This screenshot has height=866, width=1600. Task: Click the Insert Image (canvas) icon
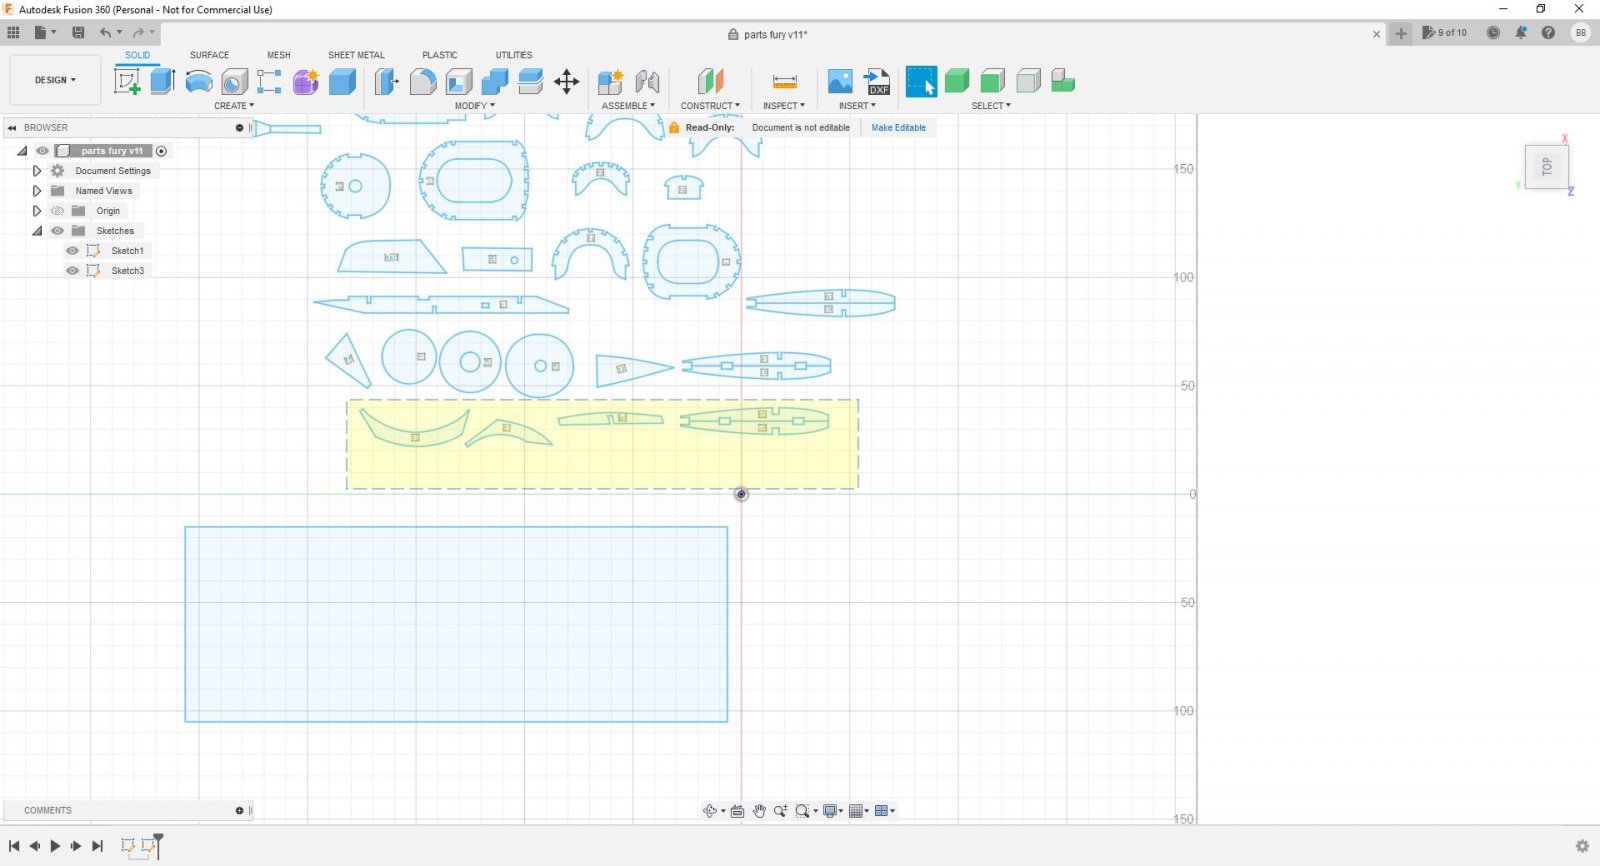(840, 82)
